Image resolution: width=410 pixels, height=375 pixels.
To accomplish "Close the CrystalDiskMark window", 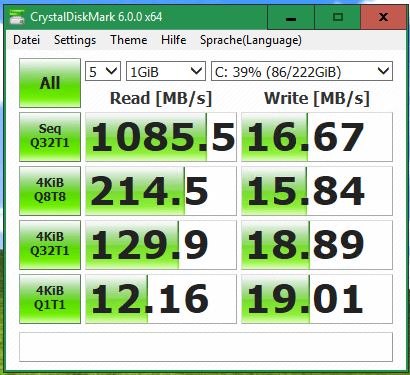I will coord(384,17).
